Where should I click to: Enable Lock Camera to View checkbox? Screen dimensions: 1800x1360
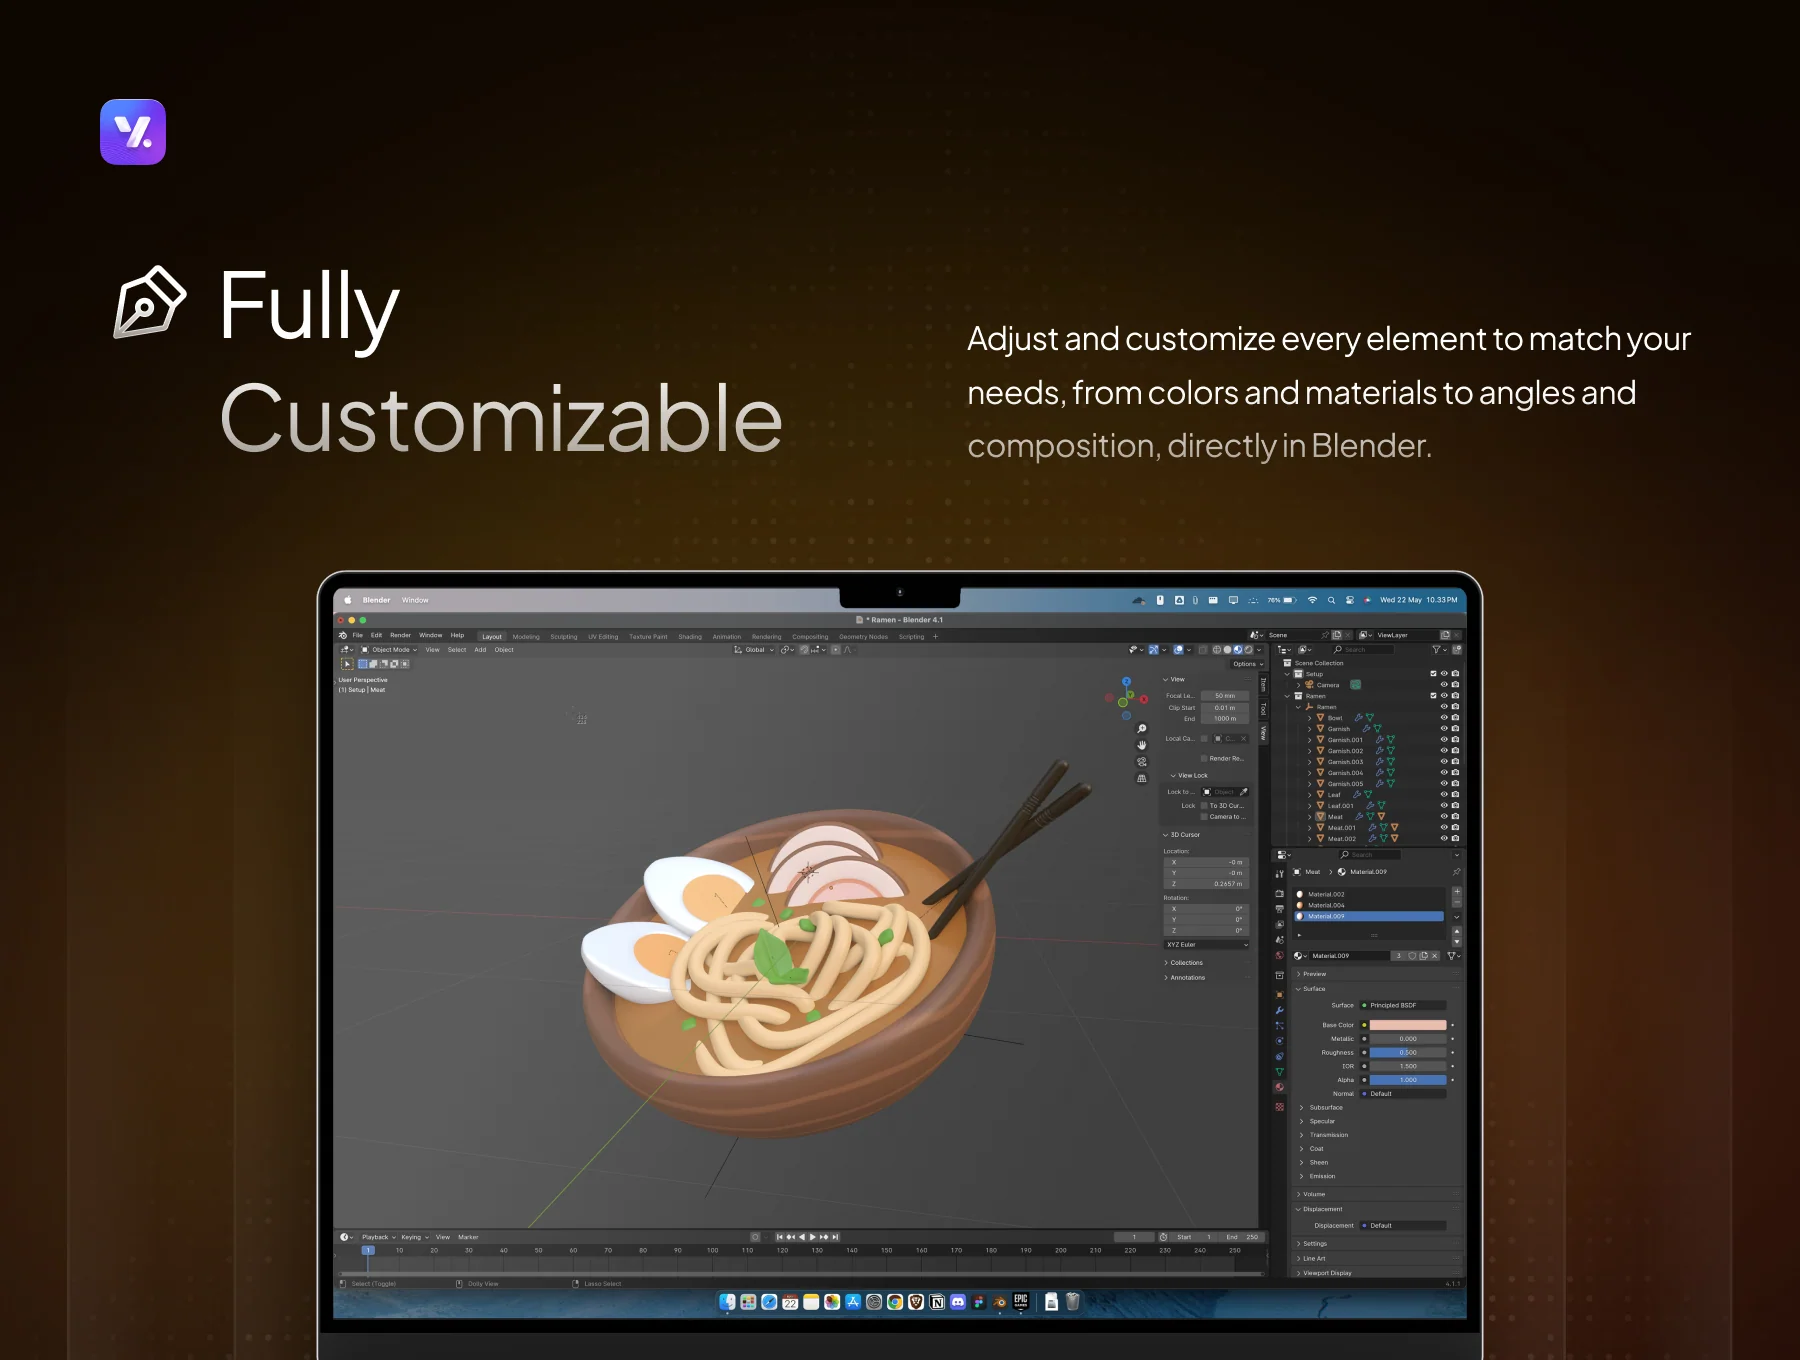(1204, 817)
